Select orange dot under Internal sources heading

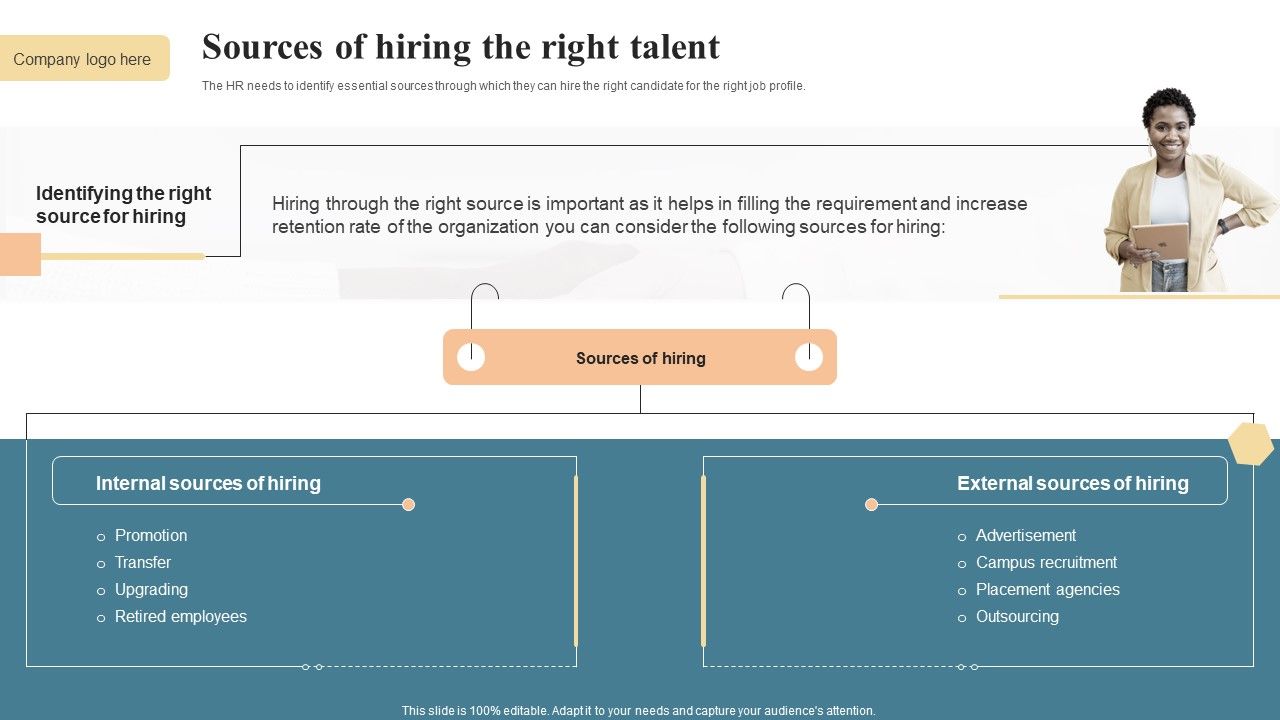pos(408,505)
